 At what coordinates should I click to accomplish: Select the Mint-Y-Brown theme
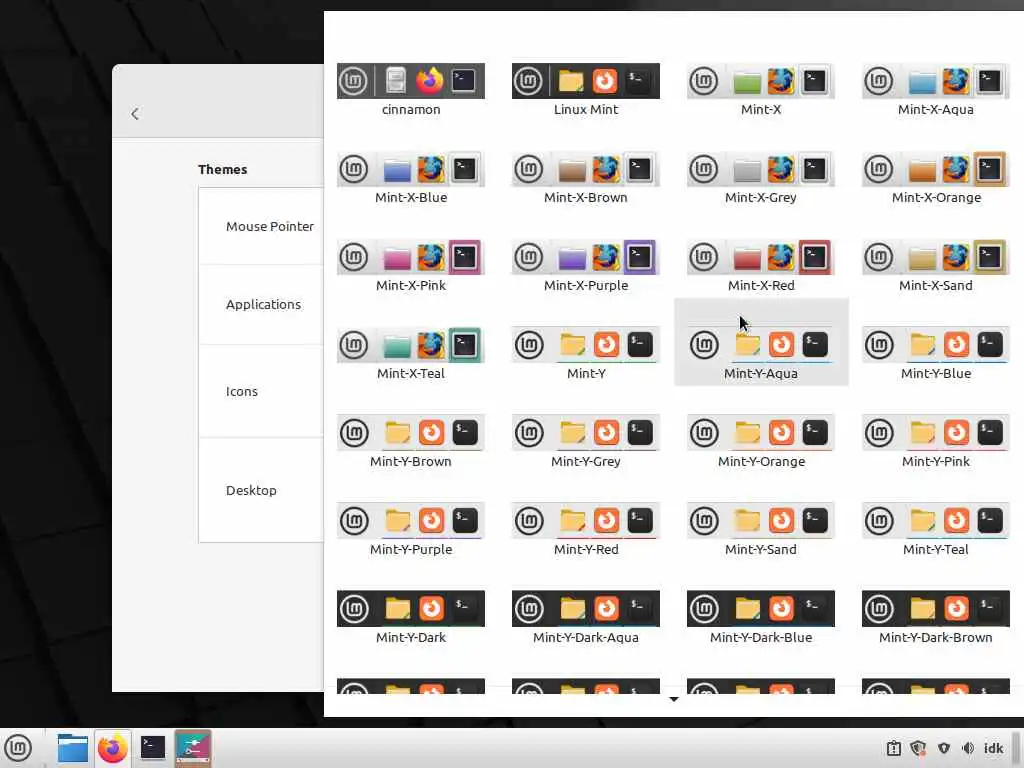411,442
